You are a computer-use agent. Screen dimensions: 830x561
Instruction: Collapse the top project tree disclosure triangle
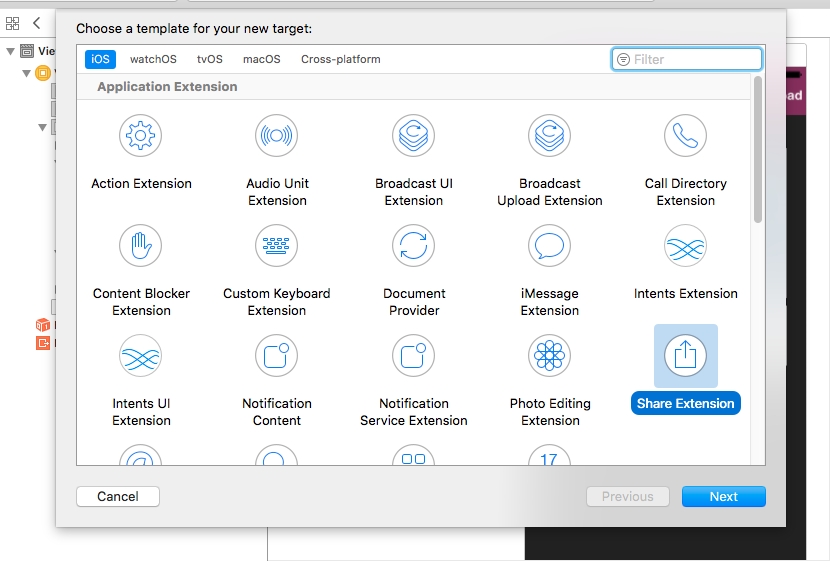[x=11, y=51]
